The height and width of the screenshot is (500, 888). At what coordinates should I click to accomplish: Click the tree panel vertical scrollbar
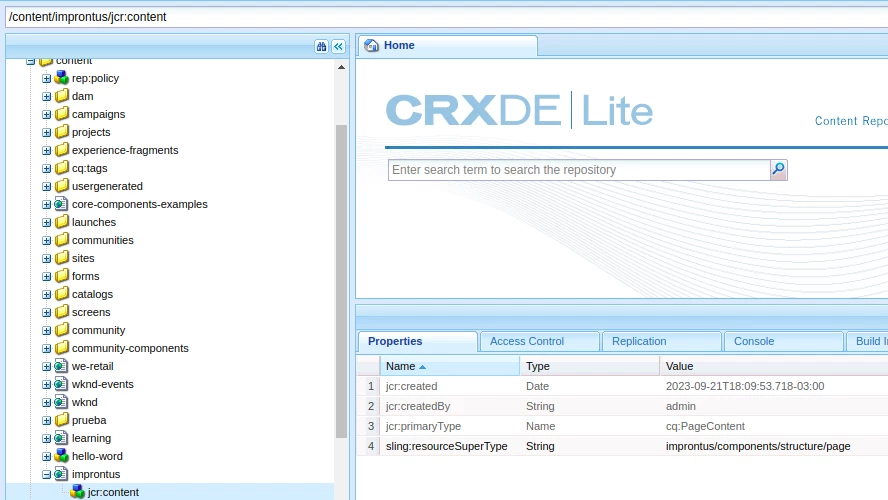click(x=341, y=281)
